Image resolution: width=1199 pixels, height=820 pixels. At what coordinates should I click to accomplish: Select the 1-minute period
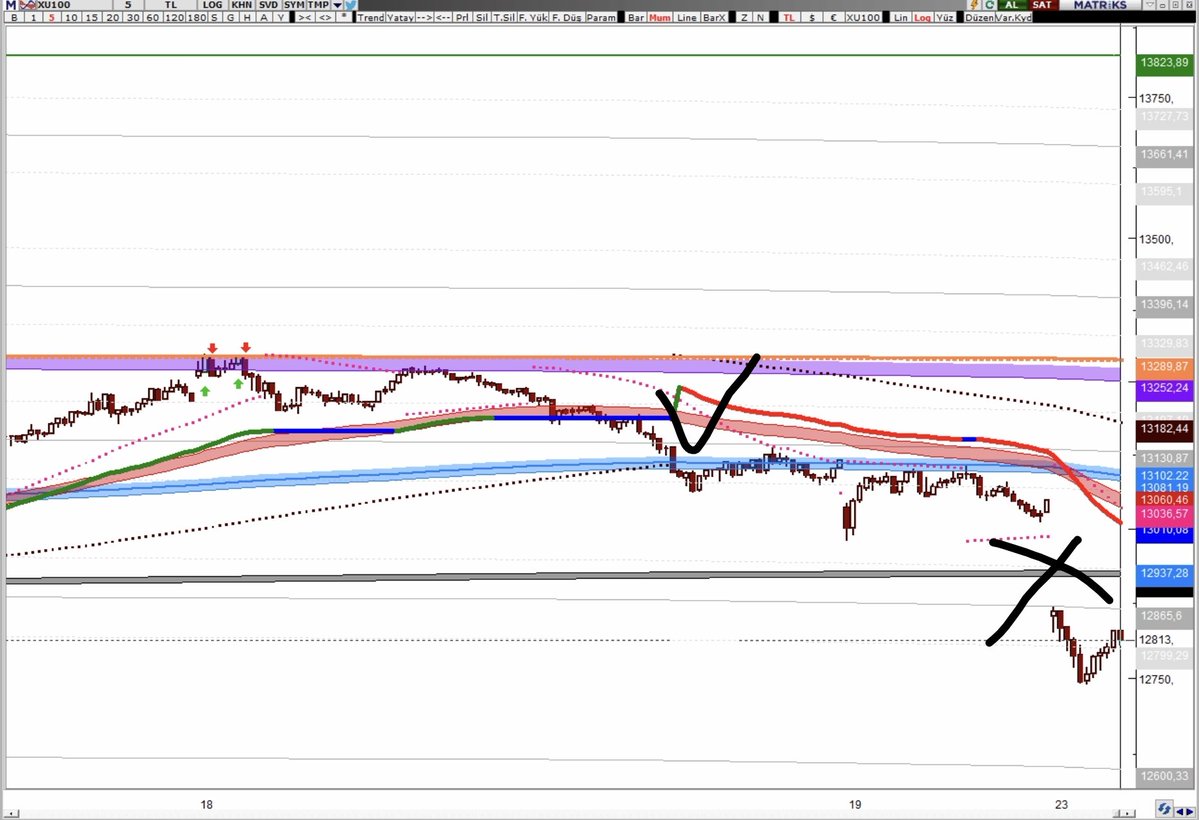(34, 17)
